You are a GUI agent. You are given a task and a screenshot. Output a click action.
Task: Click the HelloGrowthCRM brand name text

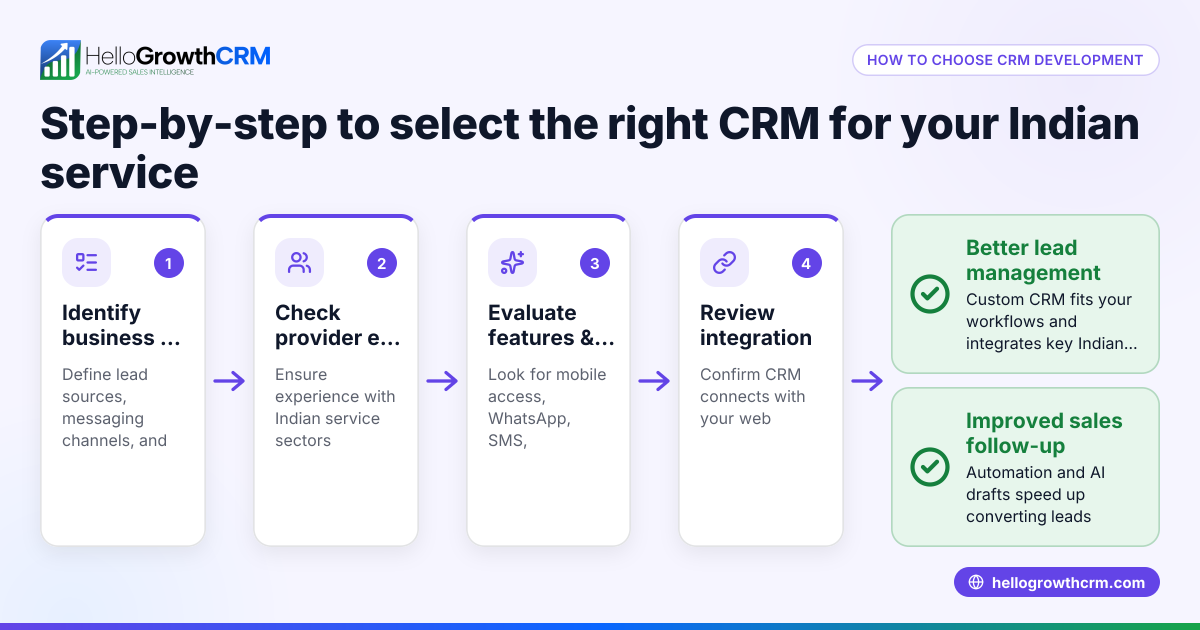point(178,55)
